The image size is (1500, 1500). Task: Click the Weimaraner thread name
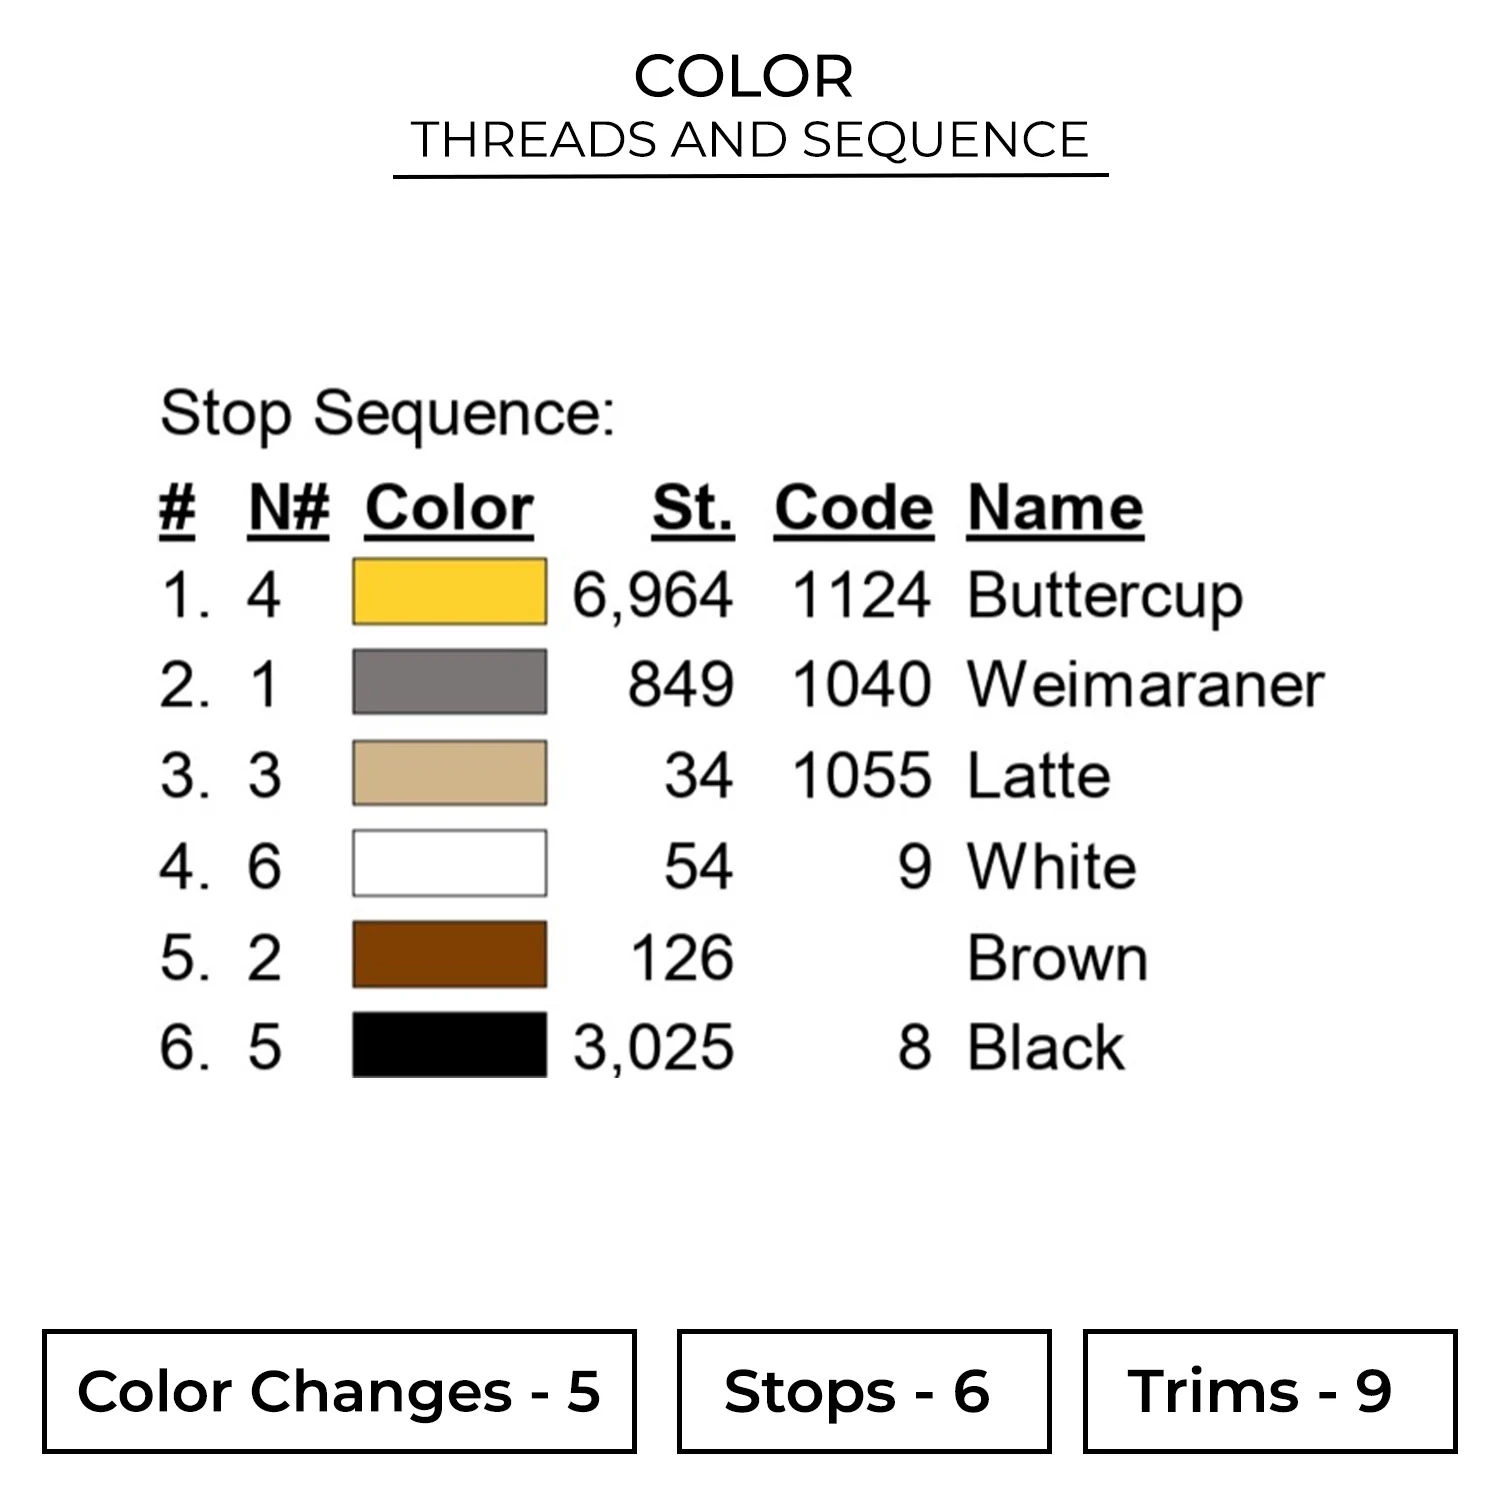[1145, 685]
